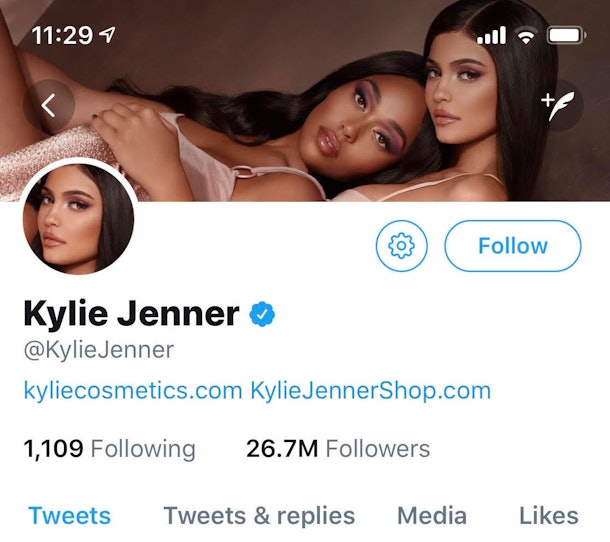Tap the cellular signal bars icon
Screen dimensions: 610x542
click(492, 36)
